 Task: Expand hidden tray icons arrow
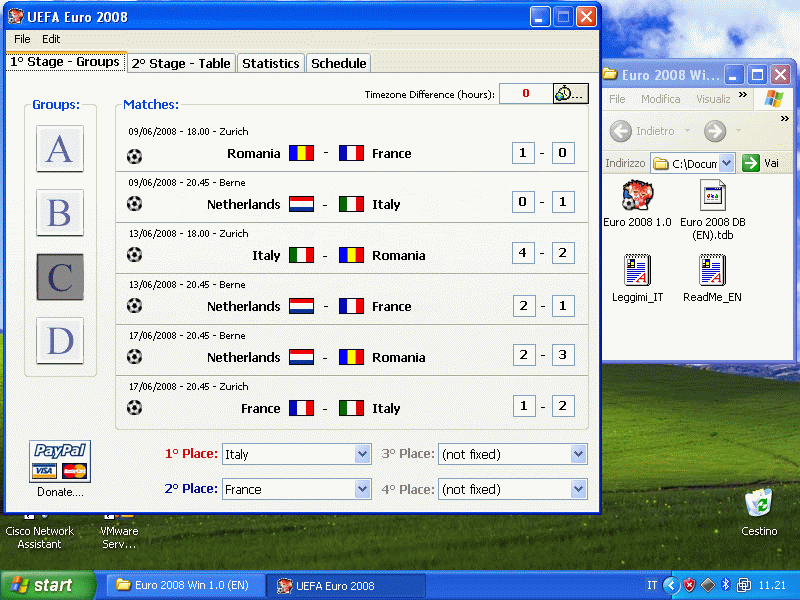coord(671,585)
